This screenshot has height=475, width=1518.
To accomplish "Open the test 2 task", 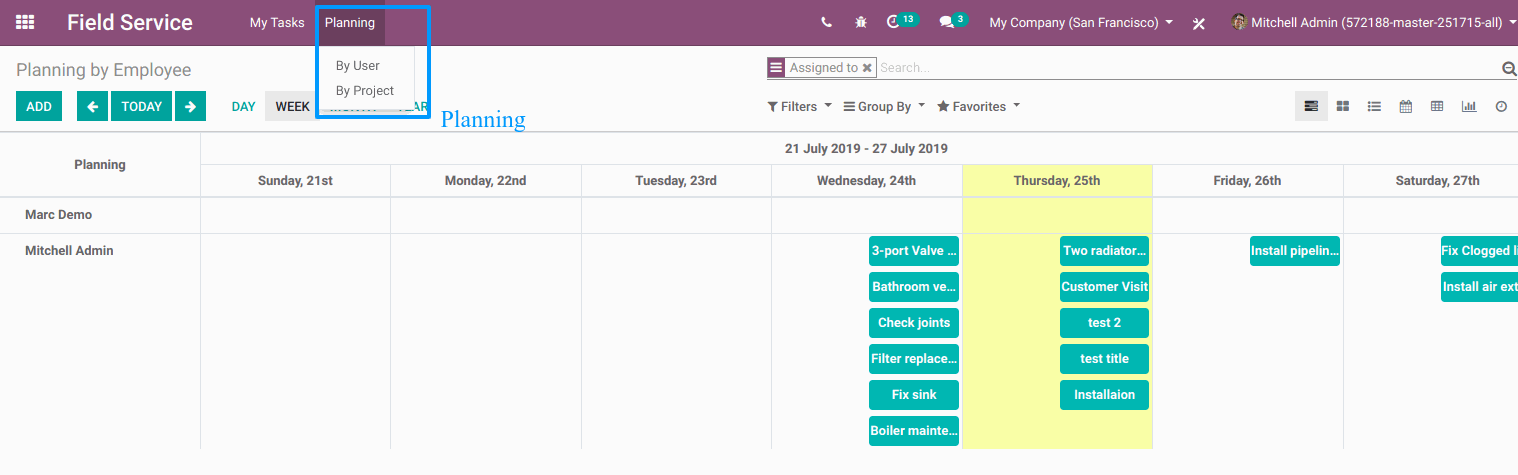I will click(1104, 323).
